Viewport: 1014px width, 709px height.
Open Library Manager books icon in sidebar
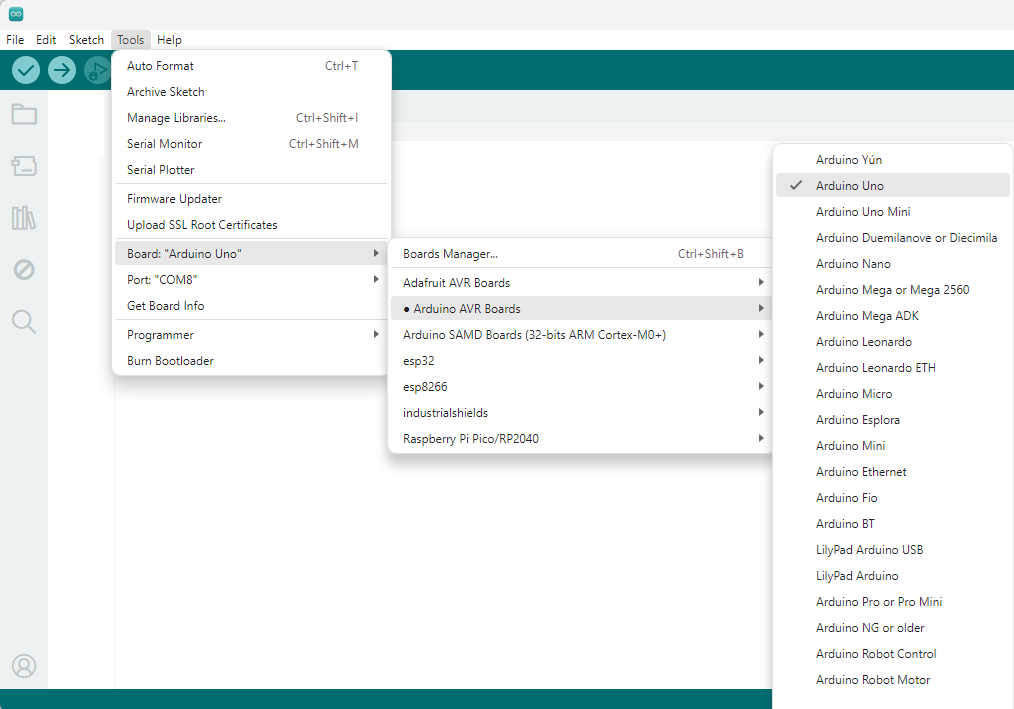[x=24, y=218]
